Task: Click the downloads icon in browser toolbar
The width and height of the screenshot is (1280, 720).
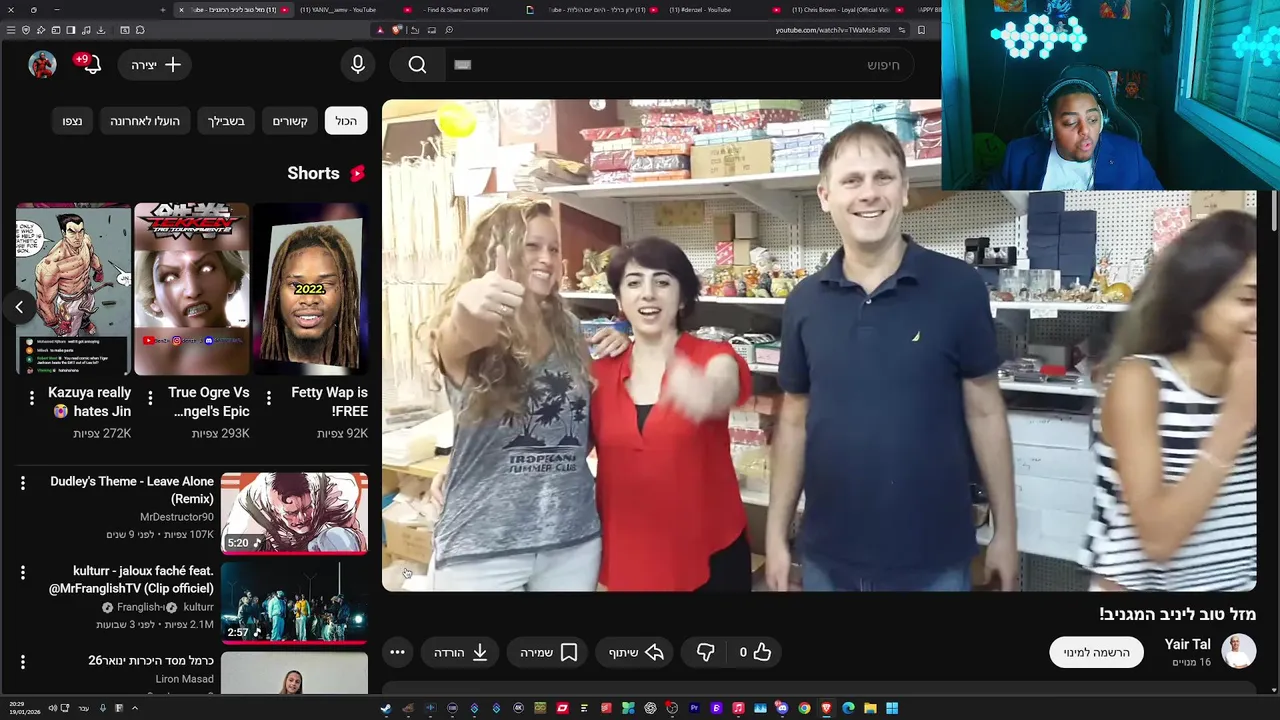Action: pyautogui.click(x=101, y=30)
